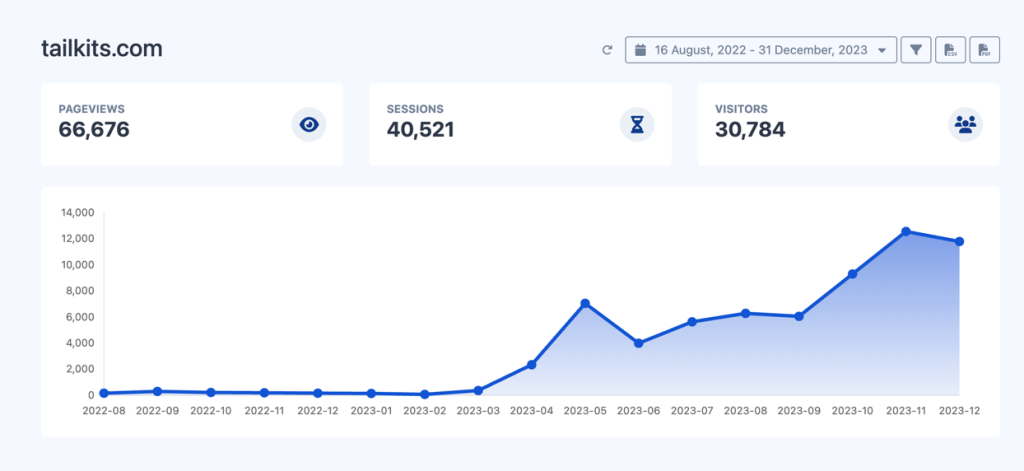Click the 2023-08 data point
The height and width of the screenshot is (471, 1024).
pyautogui.click(x=746, y=313)
